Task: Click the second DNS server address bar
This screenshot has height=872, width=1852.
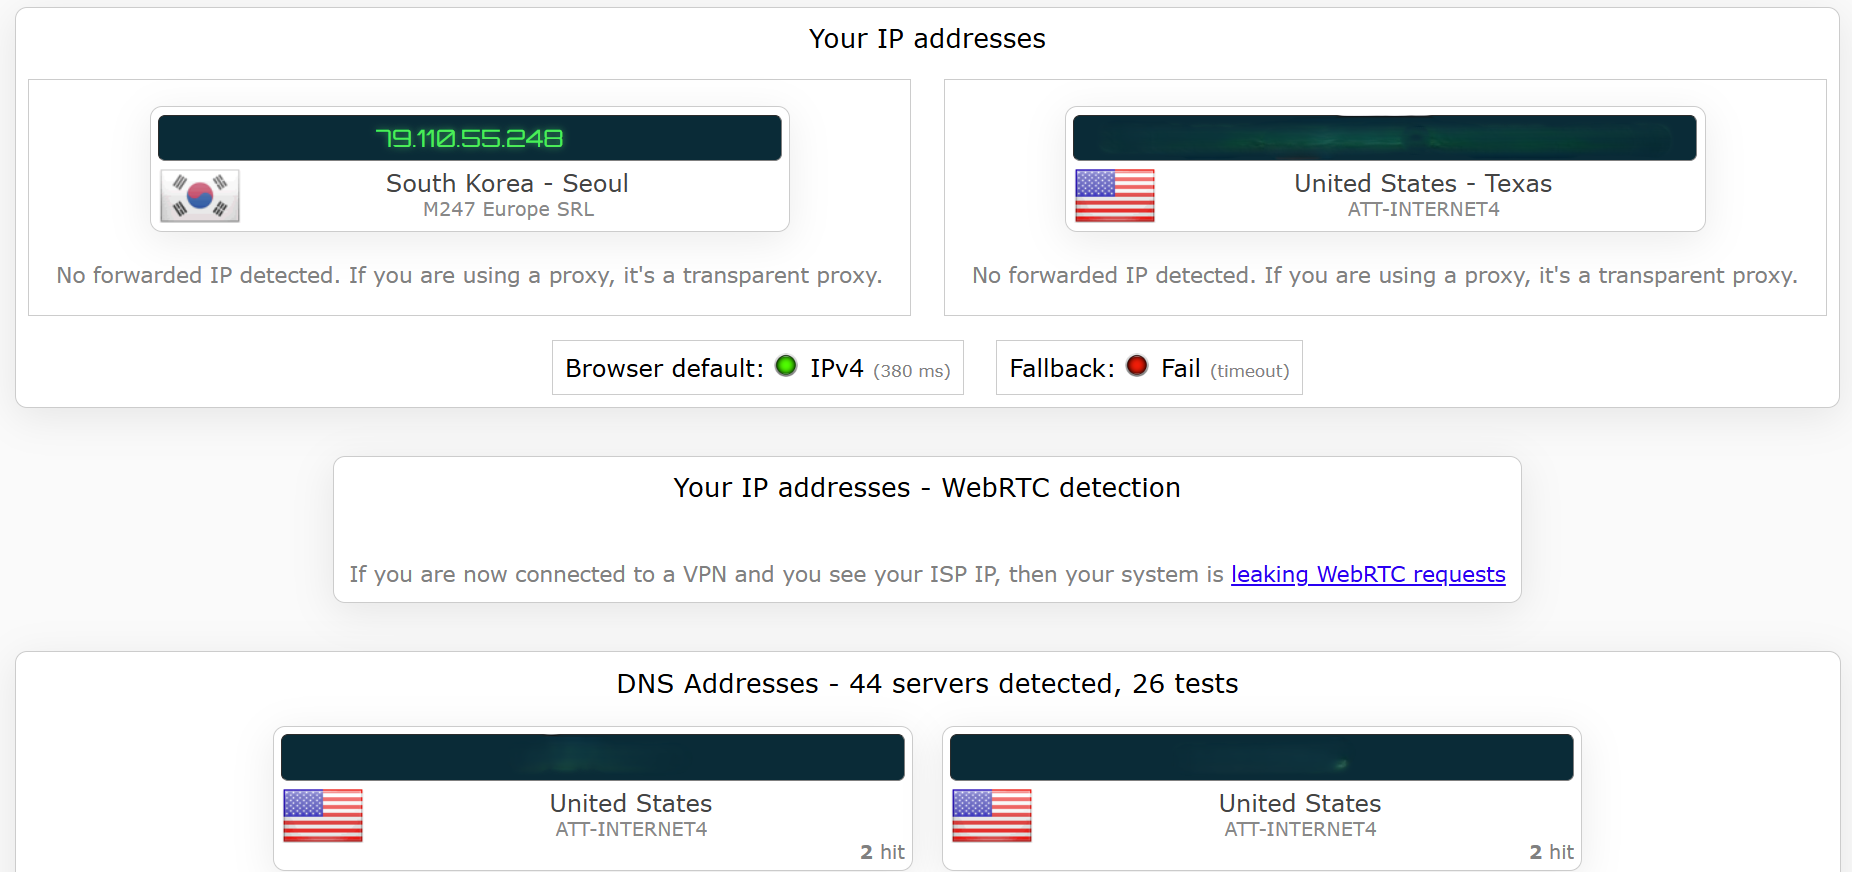Action: click(1262, 757)
